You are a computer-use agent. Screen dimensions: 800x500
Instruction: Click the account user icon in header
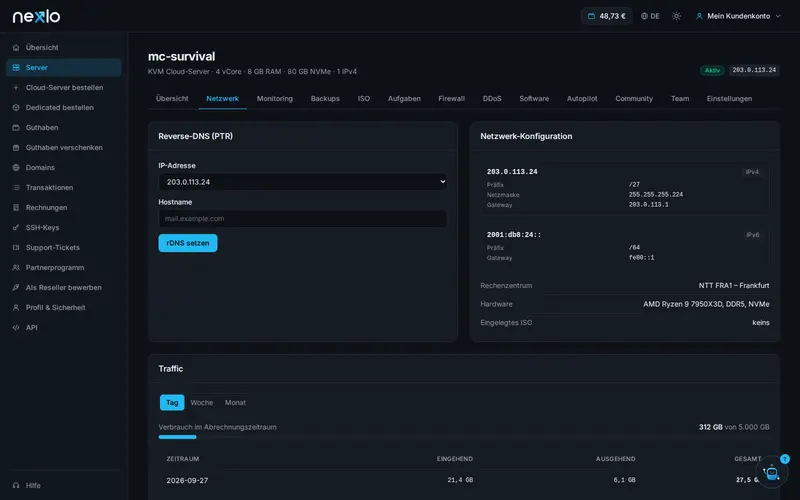tap(699, 16)
